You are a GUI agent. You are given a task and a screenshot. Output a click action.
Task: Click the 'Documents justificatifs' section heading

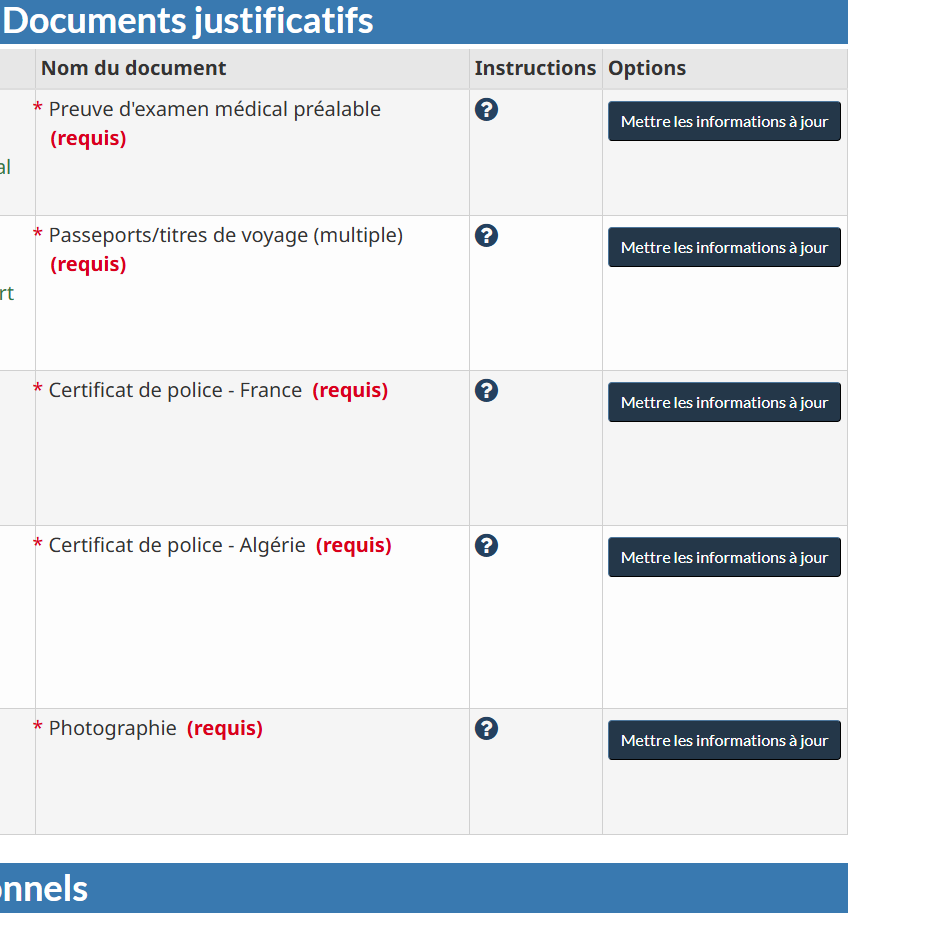pos(187,21)
